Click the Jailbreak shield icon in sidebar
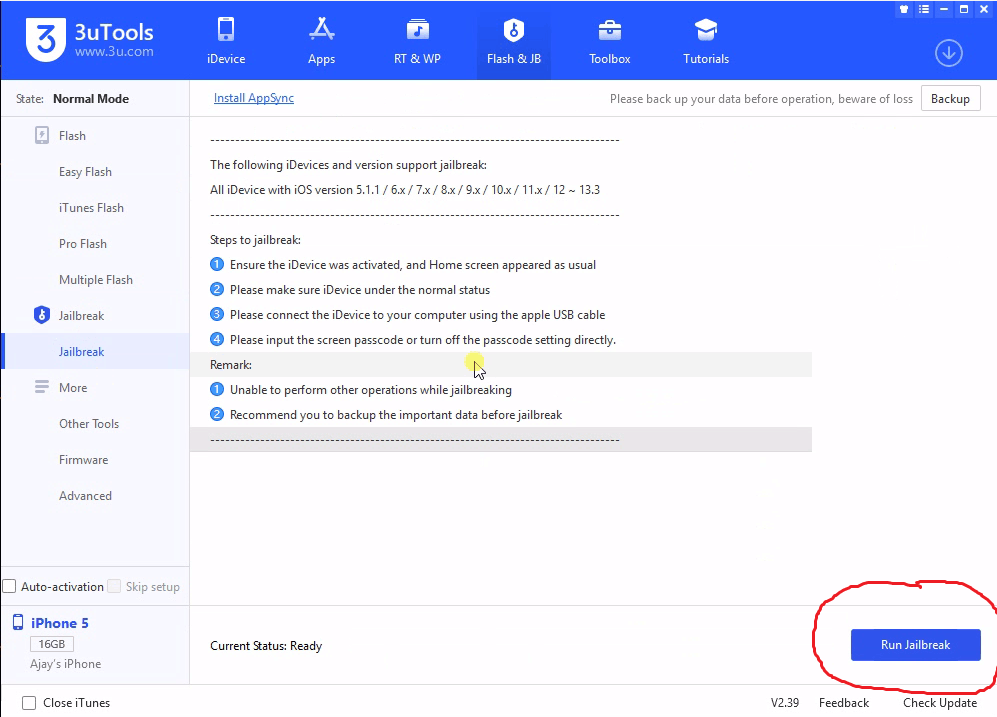This screenshot has height=717, width=997. 42,315
